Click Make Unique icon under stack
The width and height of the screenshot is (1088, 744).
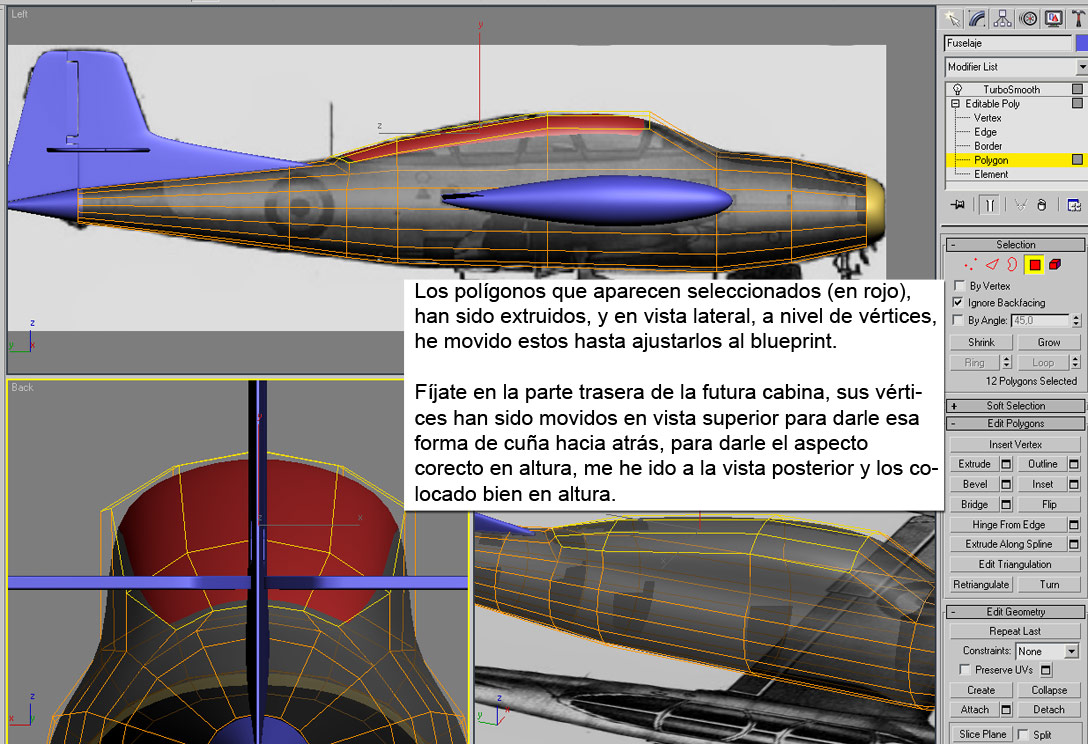[x=1020, y=205]
